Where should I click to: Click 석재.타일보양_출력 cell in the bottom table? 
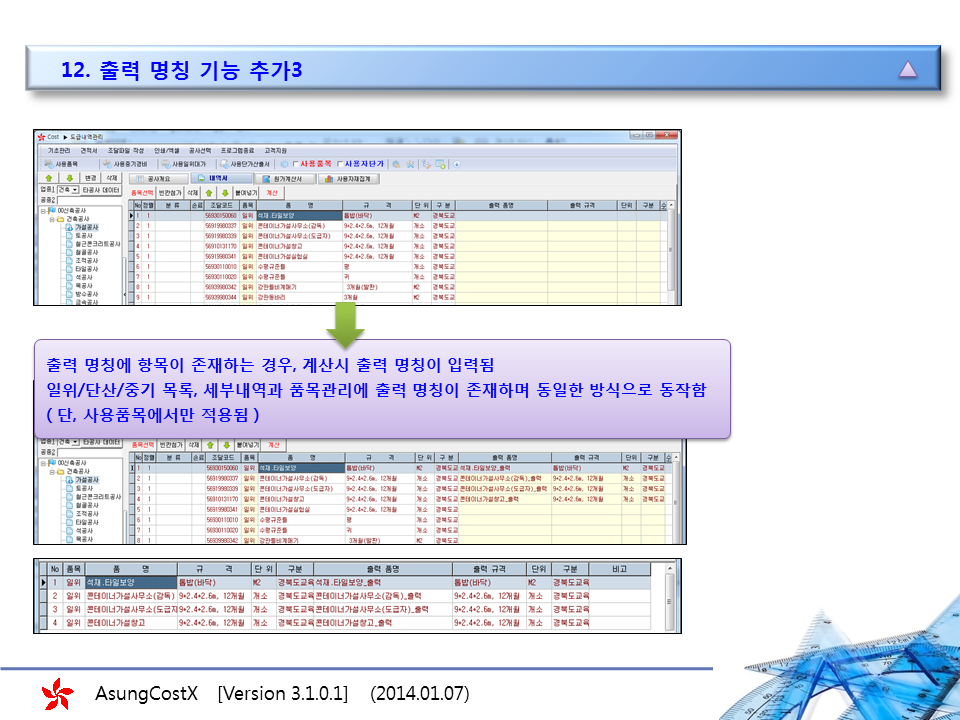[x=383, y=582]
